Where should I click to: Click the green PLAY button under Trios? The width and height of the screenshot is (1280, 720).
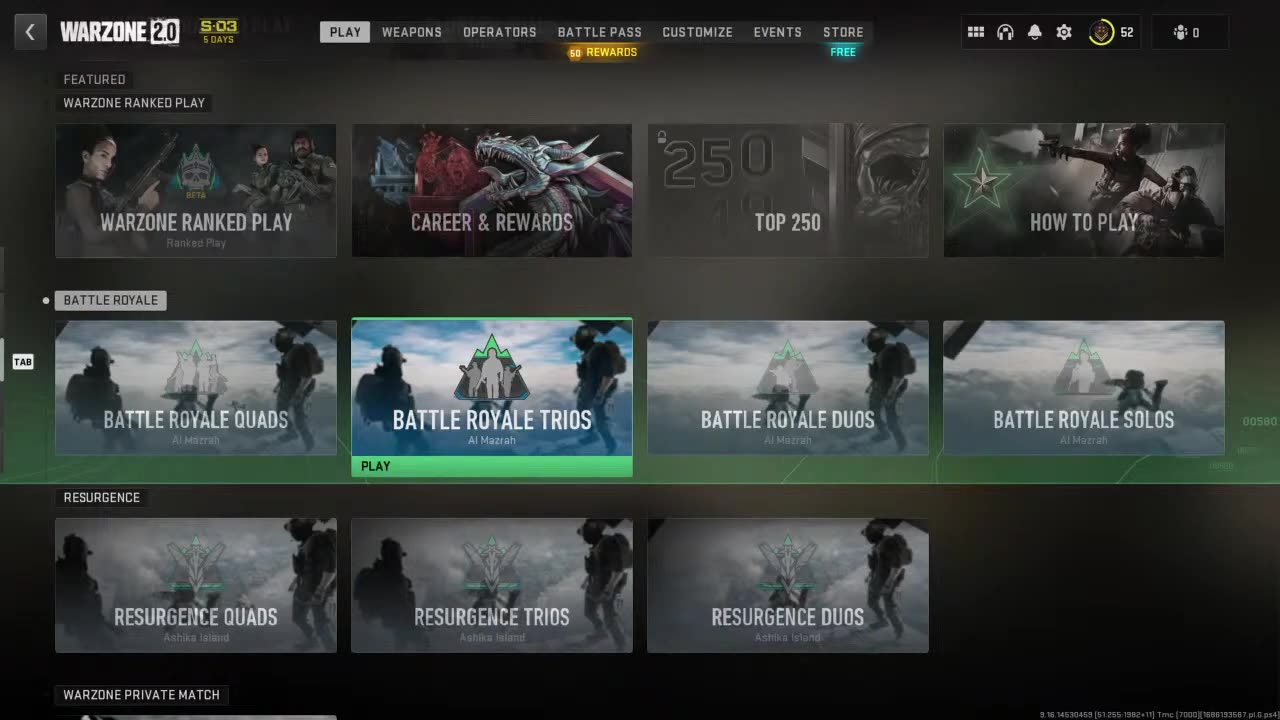click(492, 466)
